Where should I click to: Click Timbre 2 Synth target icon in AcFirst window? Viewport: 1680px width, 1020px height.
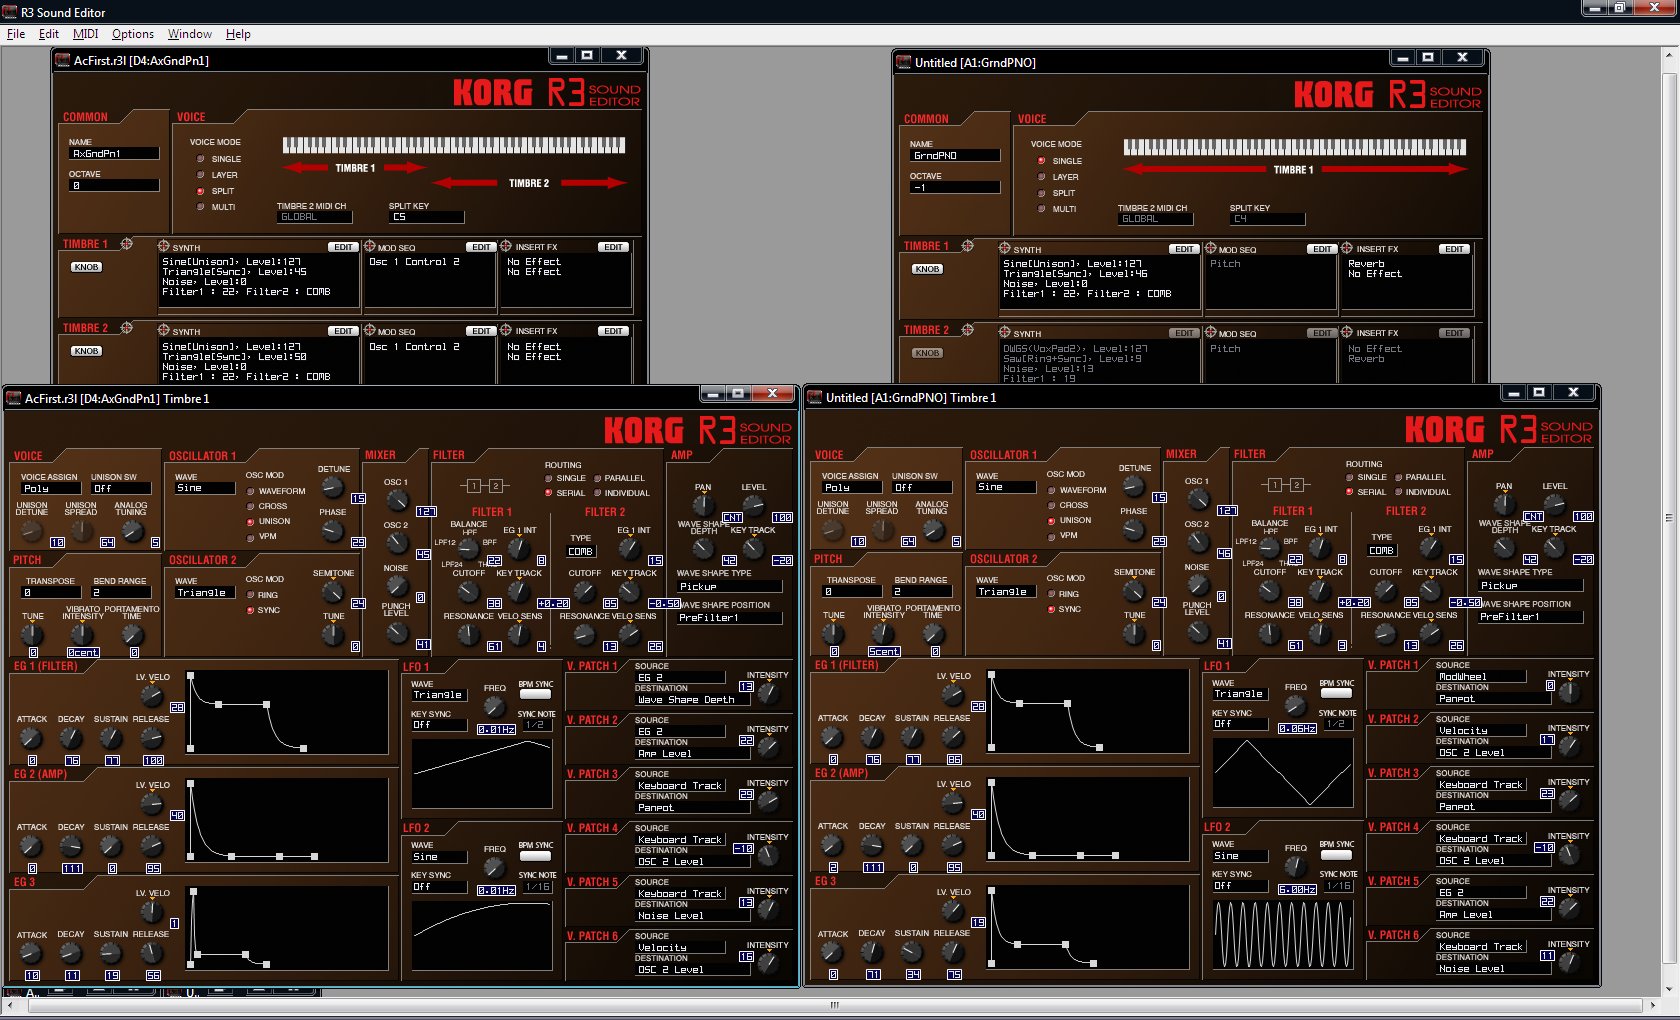click(x=164, y=330)
